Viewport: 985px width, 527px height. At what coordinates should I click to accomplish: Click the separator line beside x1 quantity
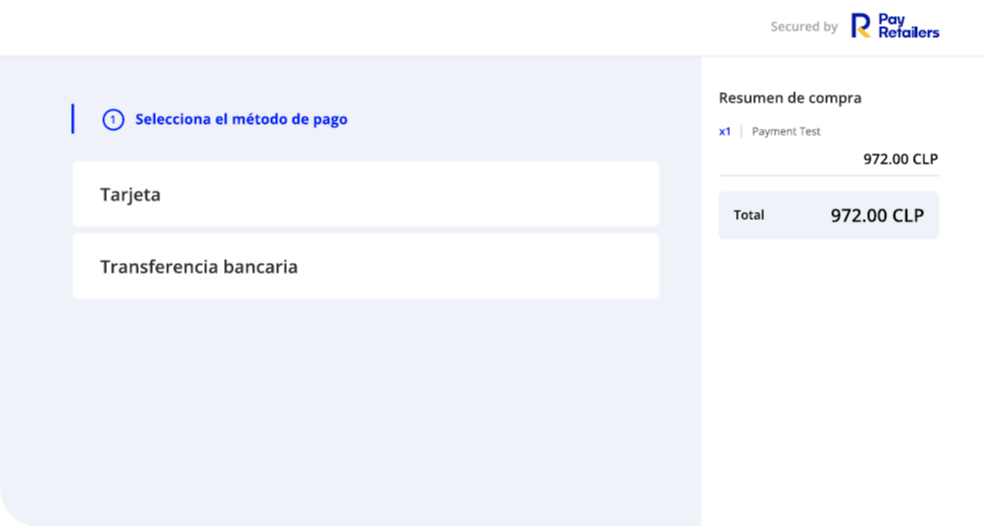pos(741,131)
